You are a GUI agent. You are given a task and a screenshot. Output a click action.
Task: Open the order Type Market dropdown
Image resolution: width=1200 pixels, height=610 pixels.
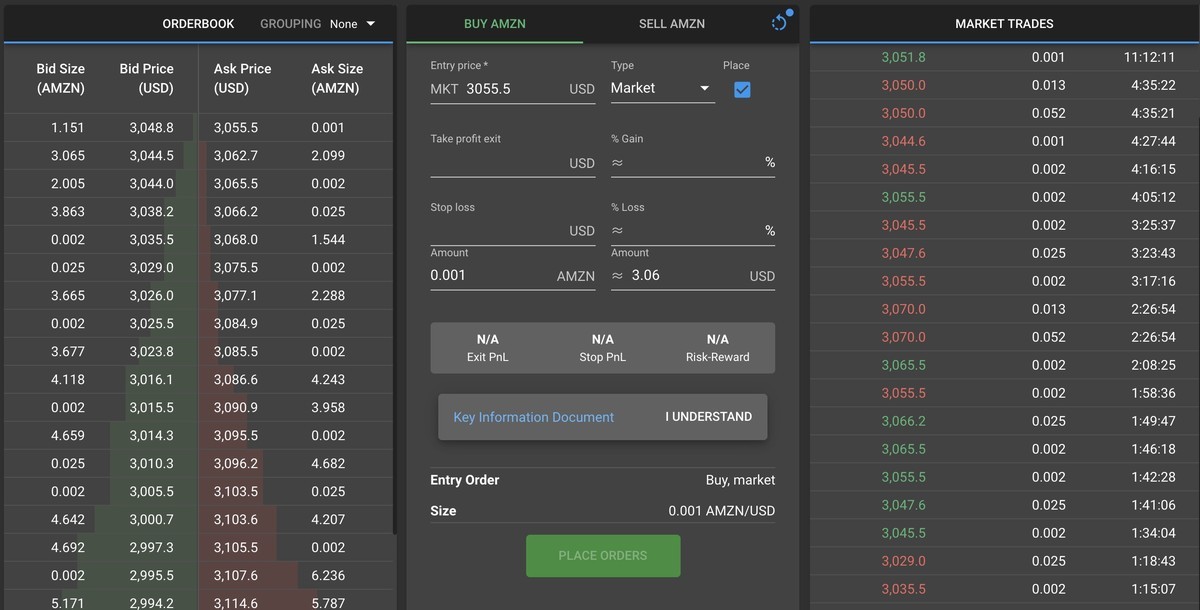[662, 88]
